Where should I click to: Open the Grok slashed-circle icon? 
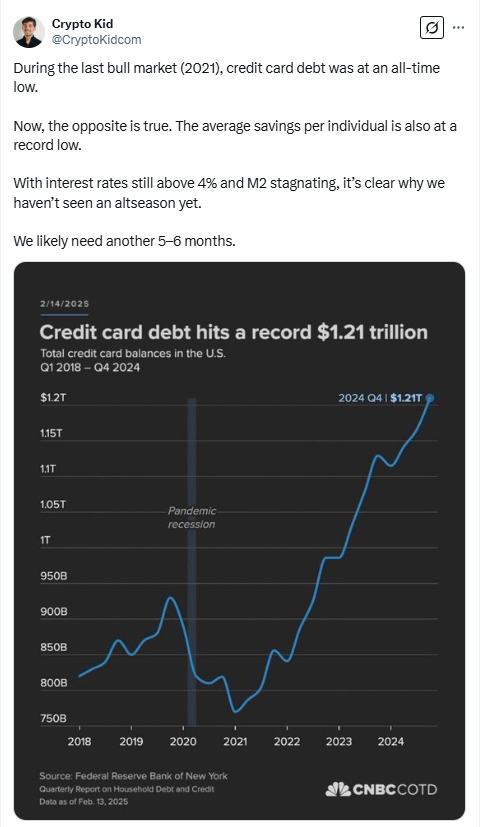(431, 27)
